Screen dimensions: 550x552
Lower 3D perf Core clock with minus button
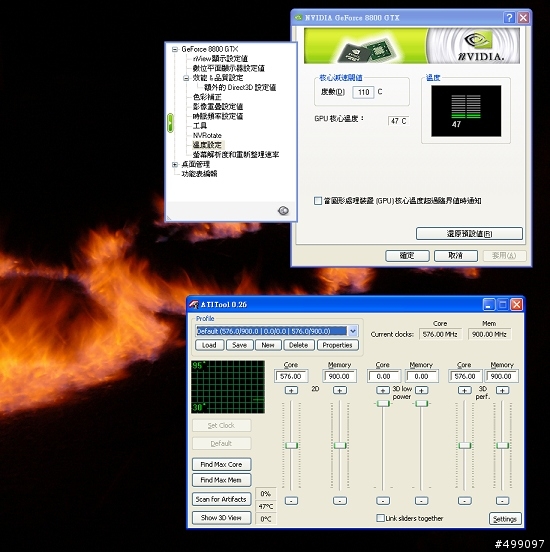[464, 500]
